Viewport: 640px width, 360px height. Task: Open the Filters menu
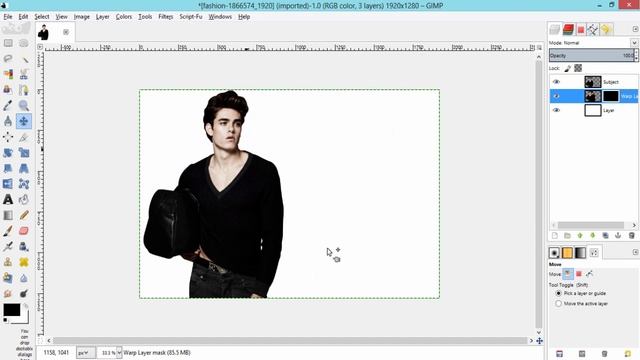point(165,17)
